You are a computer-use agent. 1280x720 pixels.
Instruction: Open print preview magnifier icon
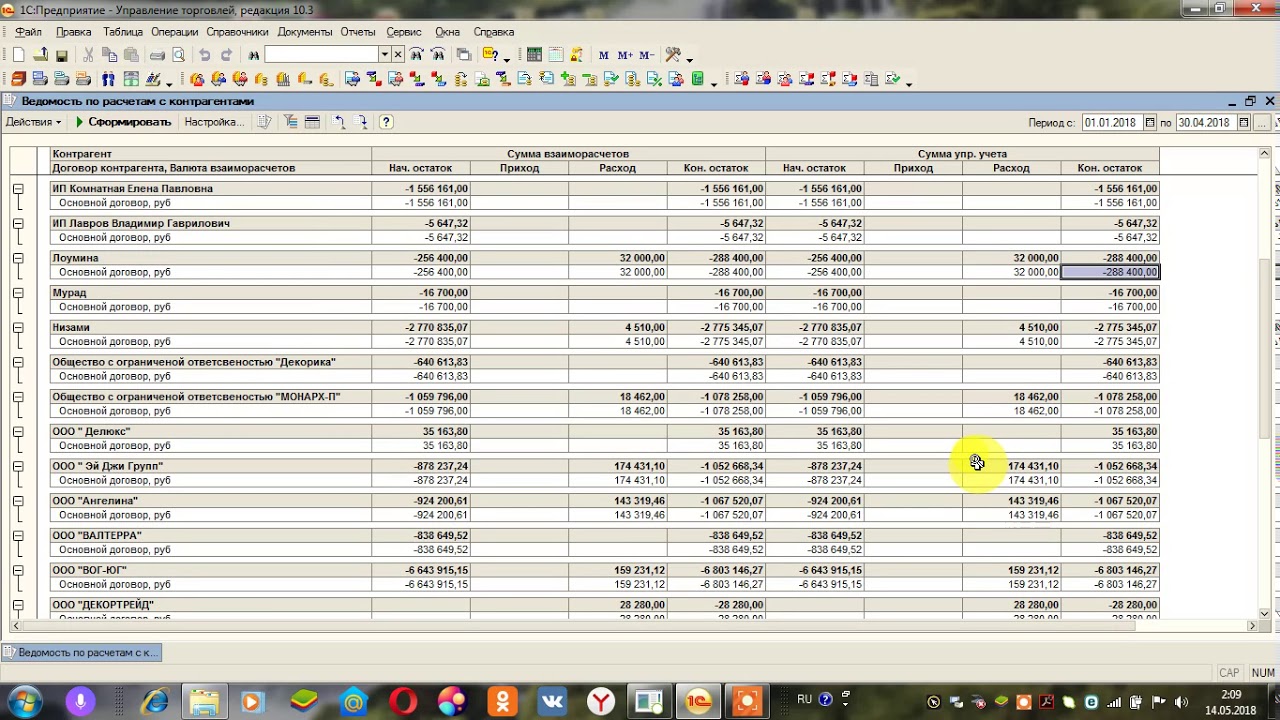point(178,55)
